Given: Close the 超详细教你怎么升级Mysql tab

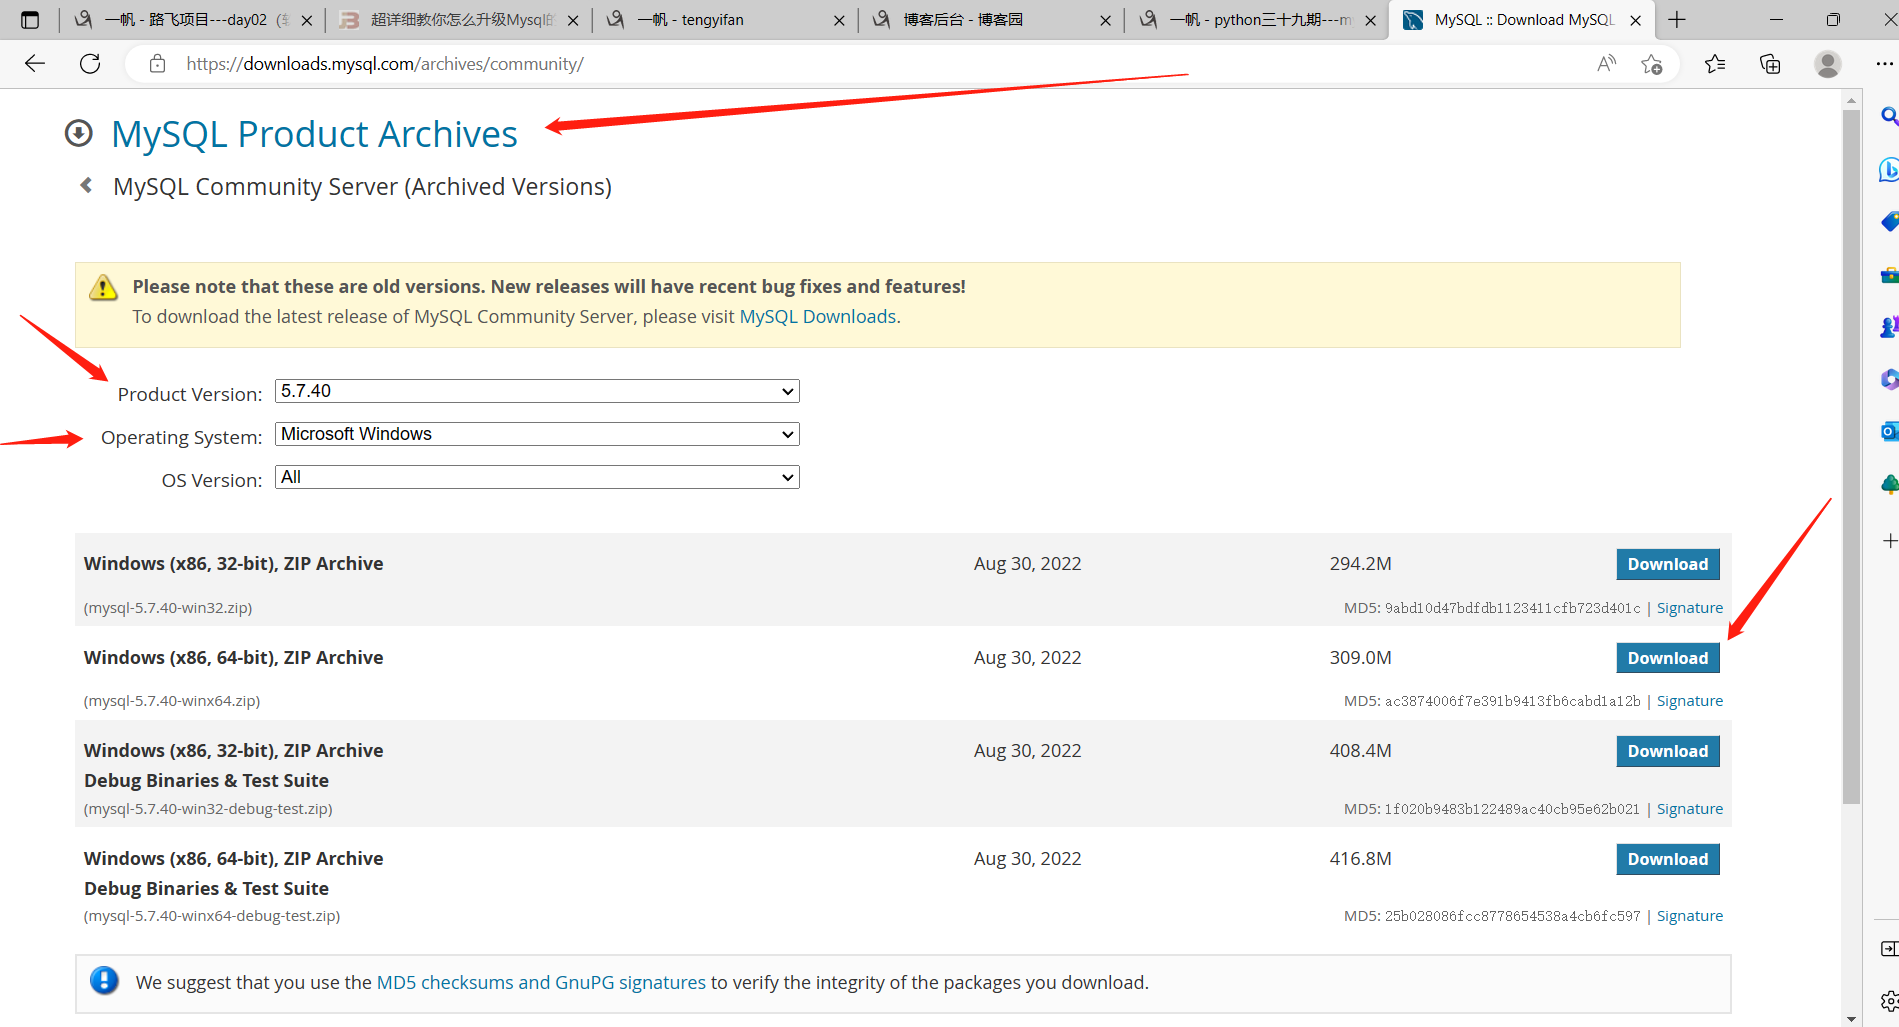Looking at the screenshot, I should [573, 20].
